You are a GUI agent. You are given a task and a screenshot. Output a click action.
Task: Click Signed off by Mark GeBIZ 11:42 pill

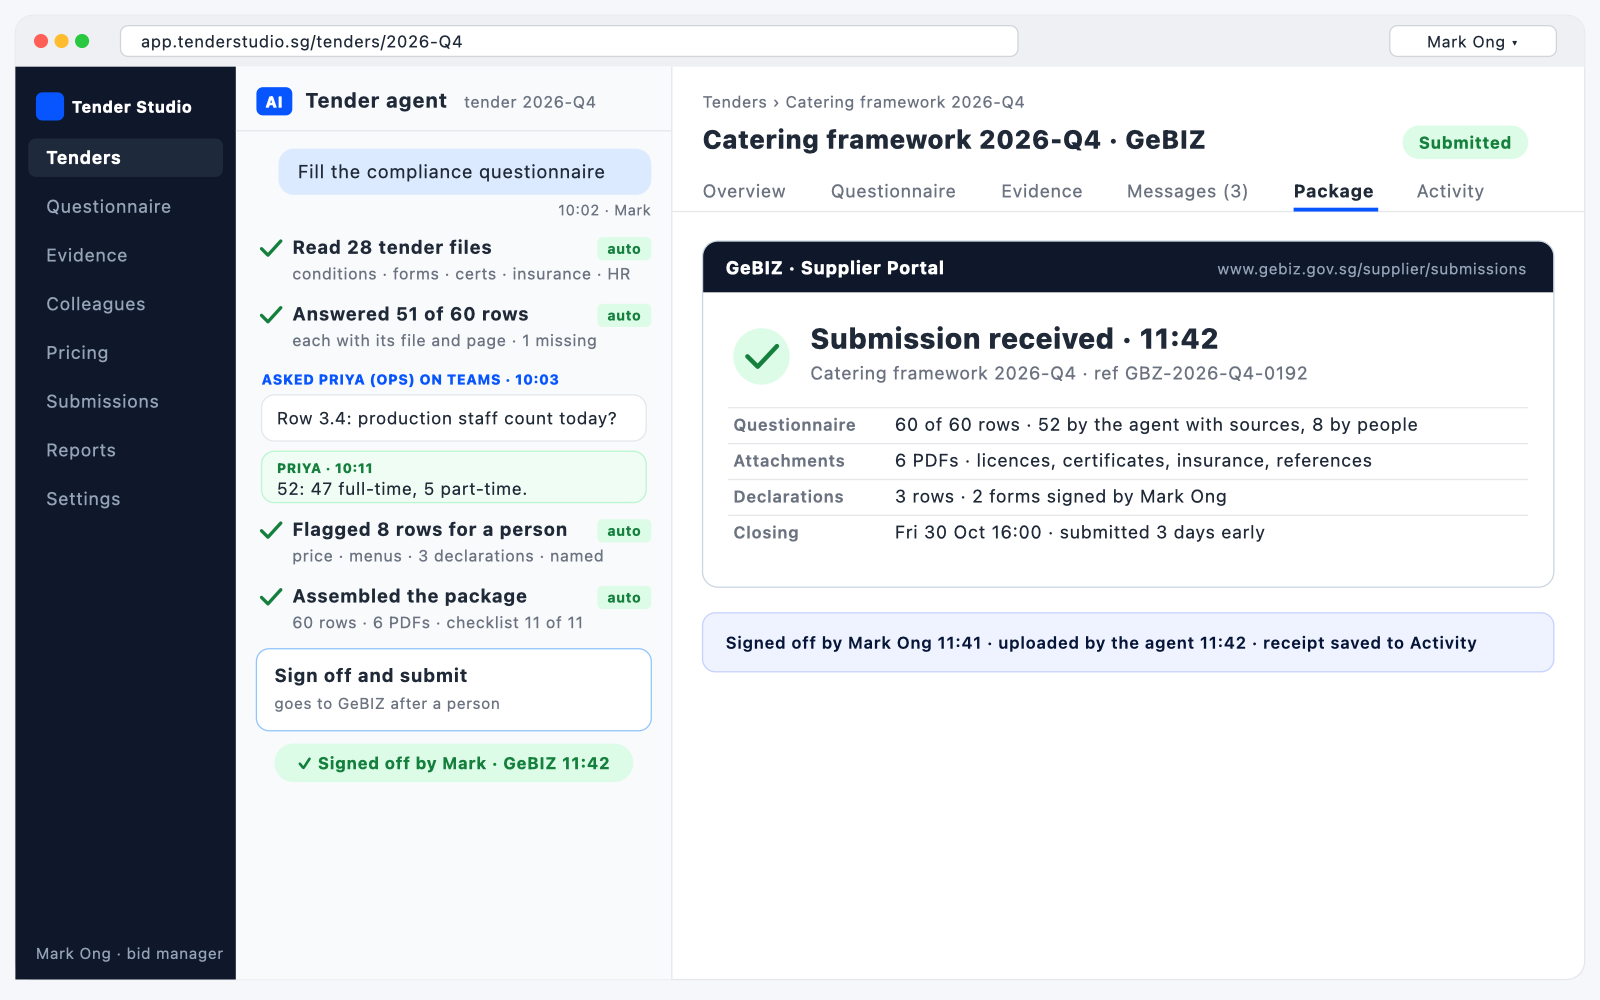click(x=454, y=763)
